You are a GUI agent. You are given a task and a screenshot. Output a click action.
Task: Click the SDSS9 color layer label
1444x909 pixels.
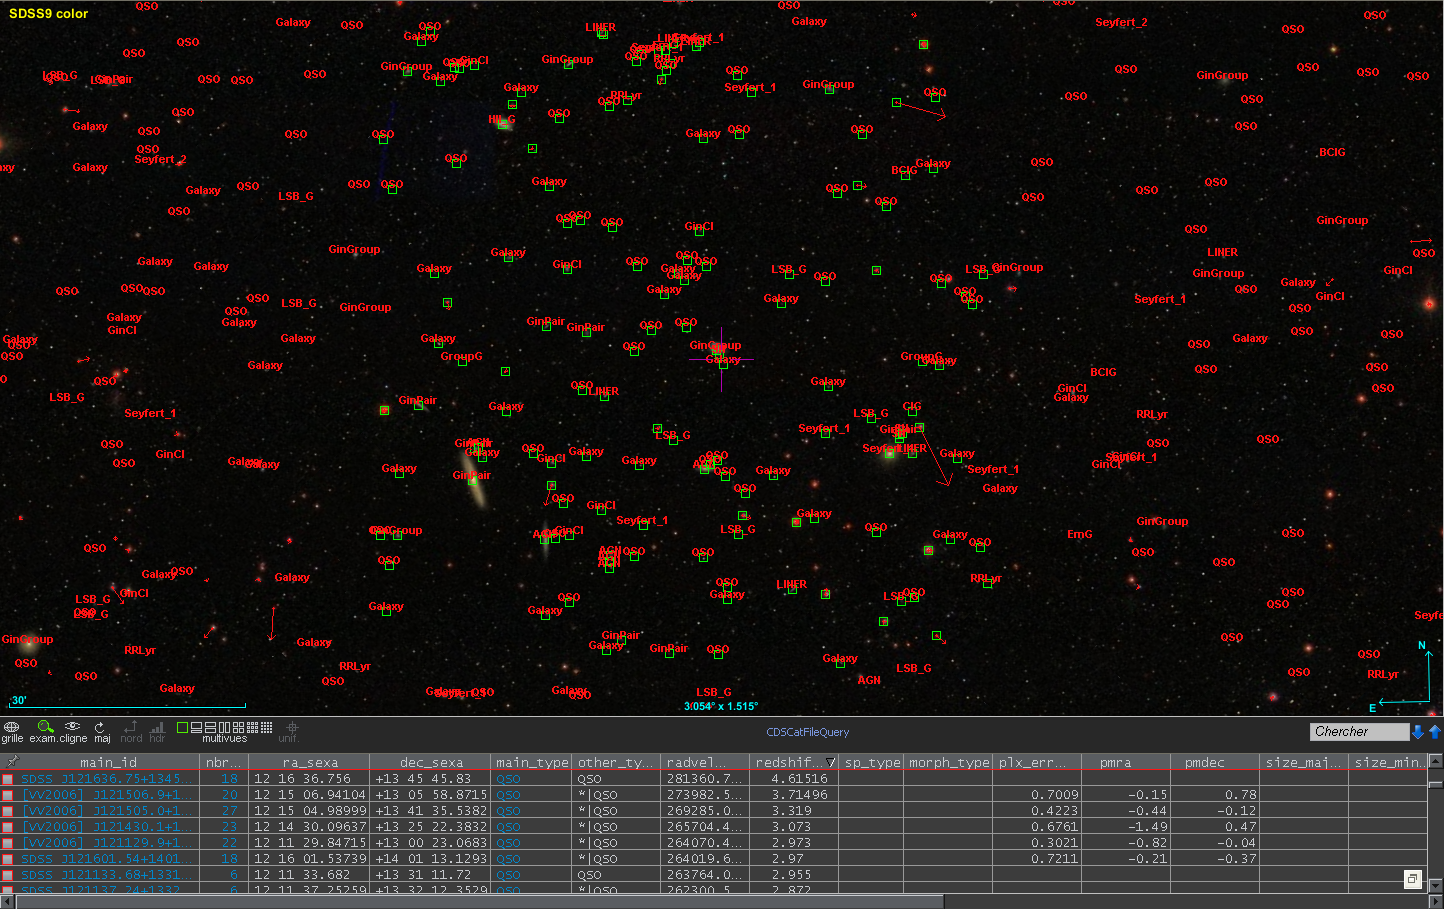pyautogui.click(x=49, y=14)
